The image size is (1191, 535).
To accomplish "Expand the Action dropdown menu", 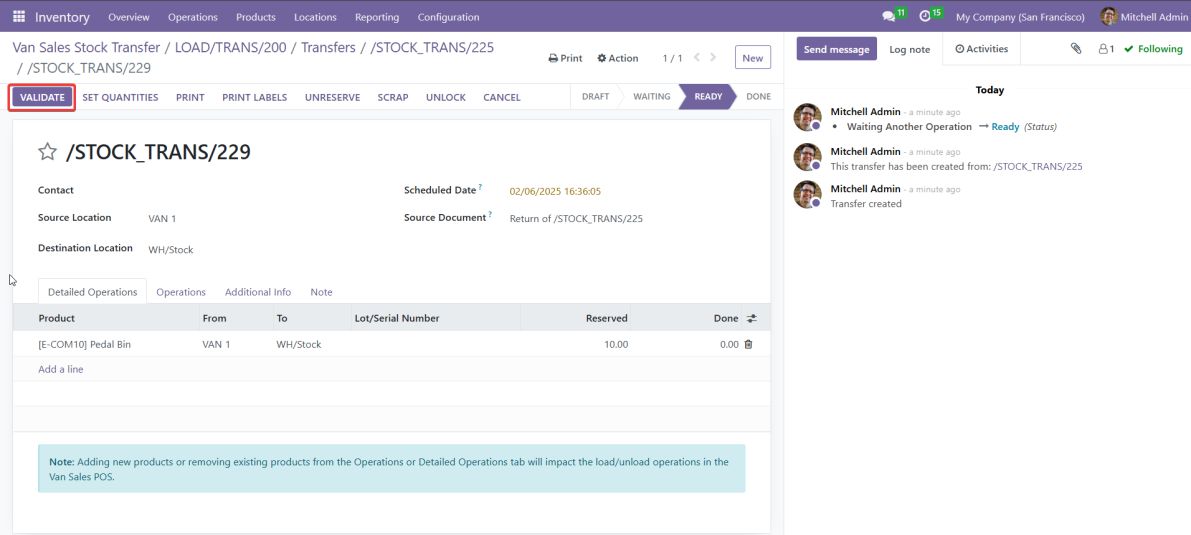I will pos(617,58).
